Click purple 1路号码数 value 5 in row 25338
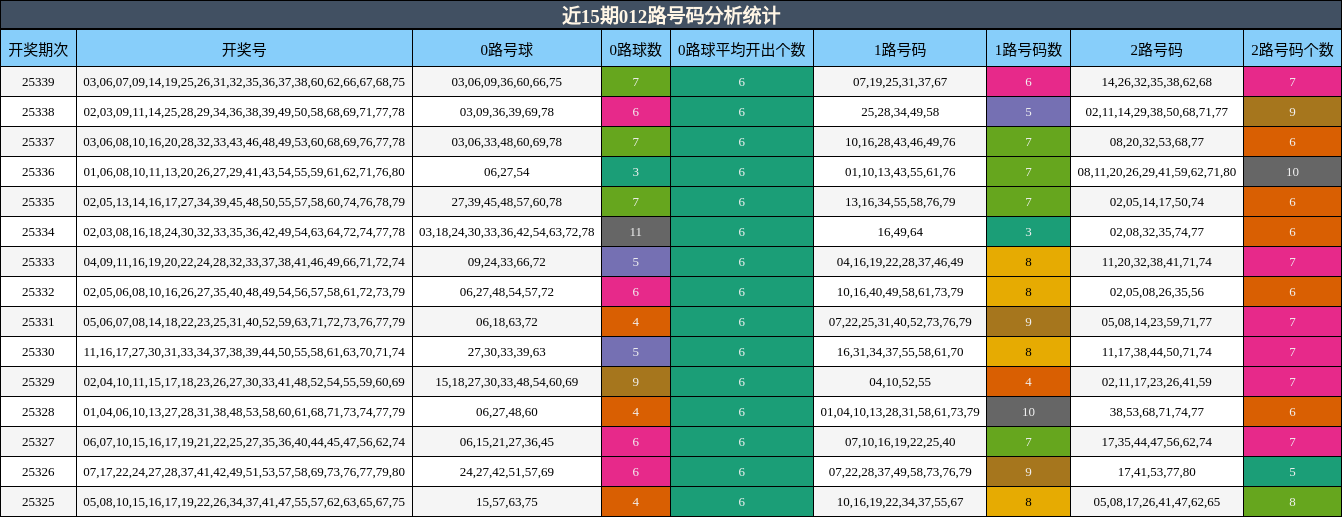The image size is (1342, 517). (x=1028, y=112)
